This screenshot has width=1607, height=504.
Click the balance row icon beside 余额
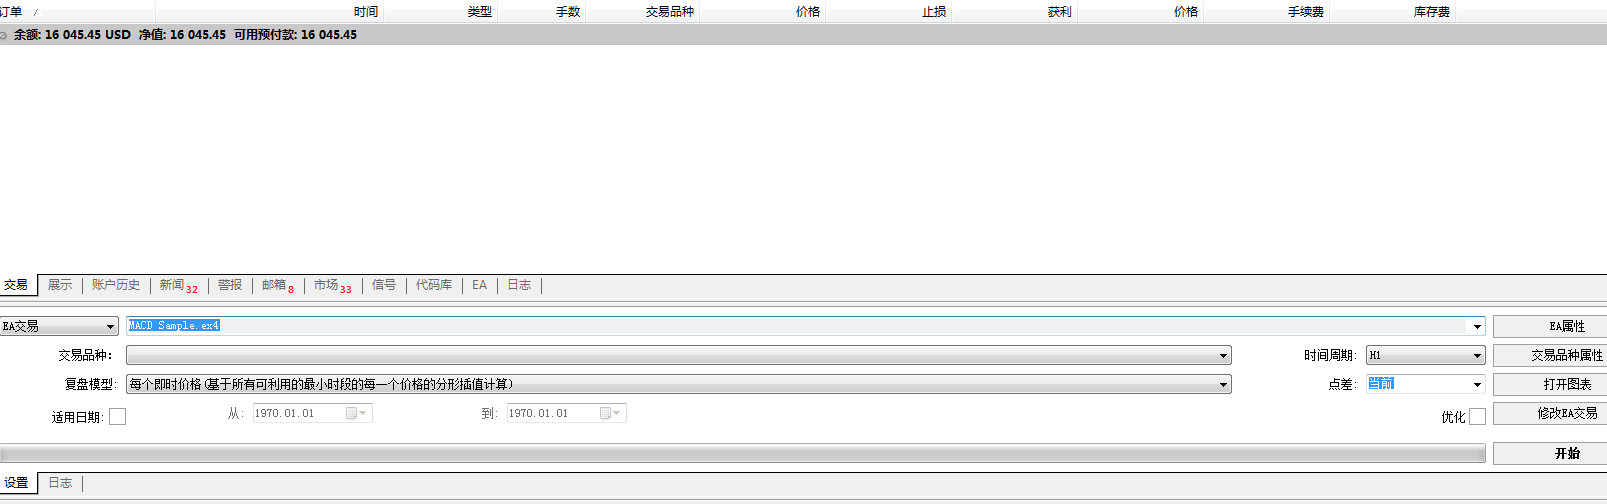(4, 35)
